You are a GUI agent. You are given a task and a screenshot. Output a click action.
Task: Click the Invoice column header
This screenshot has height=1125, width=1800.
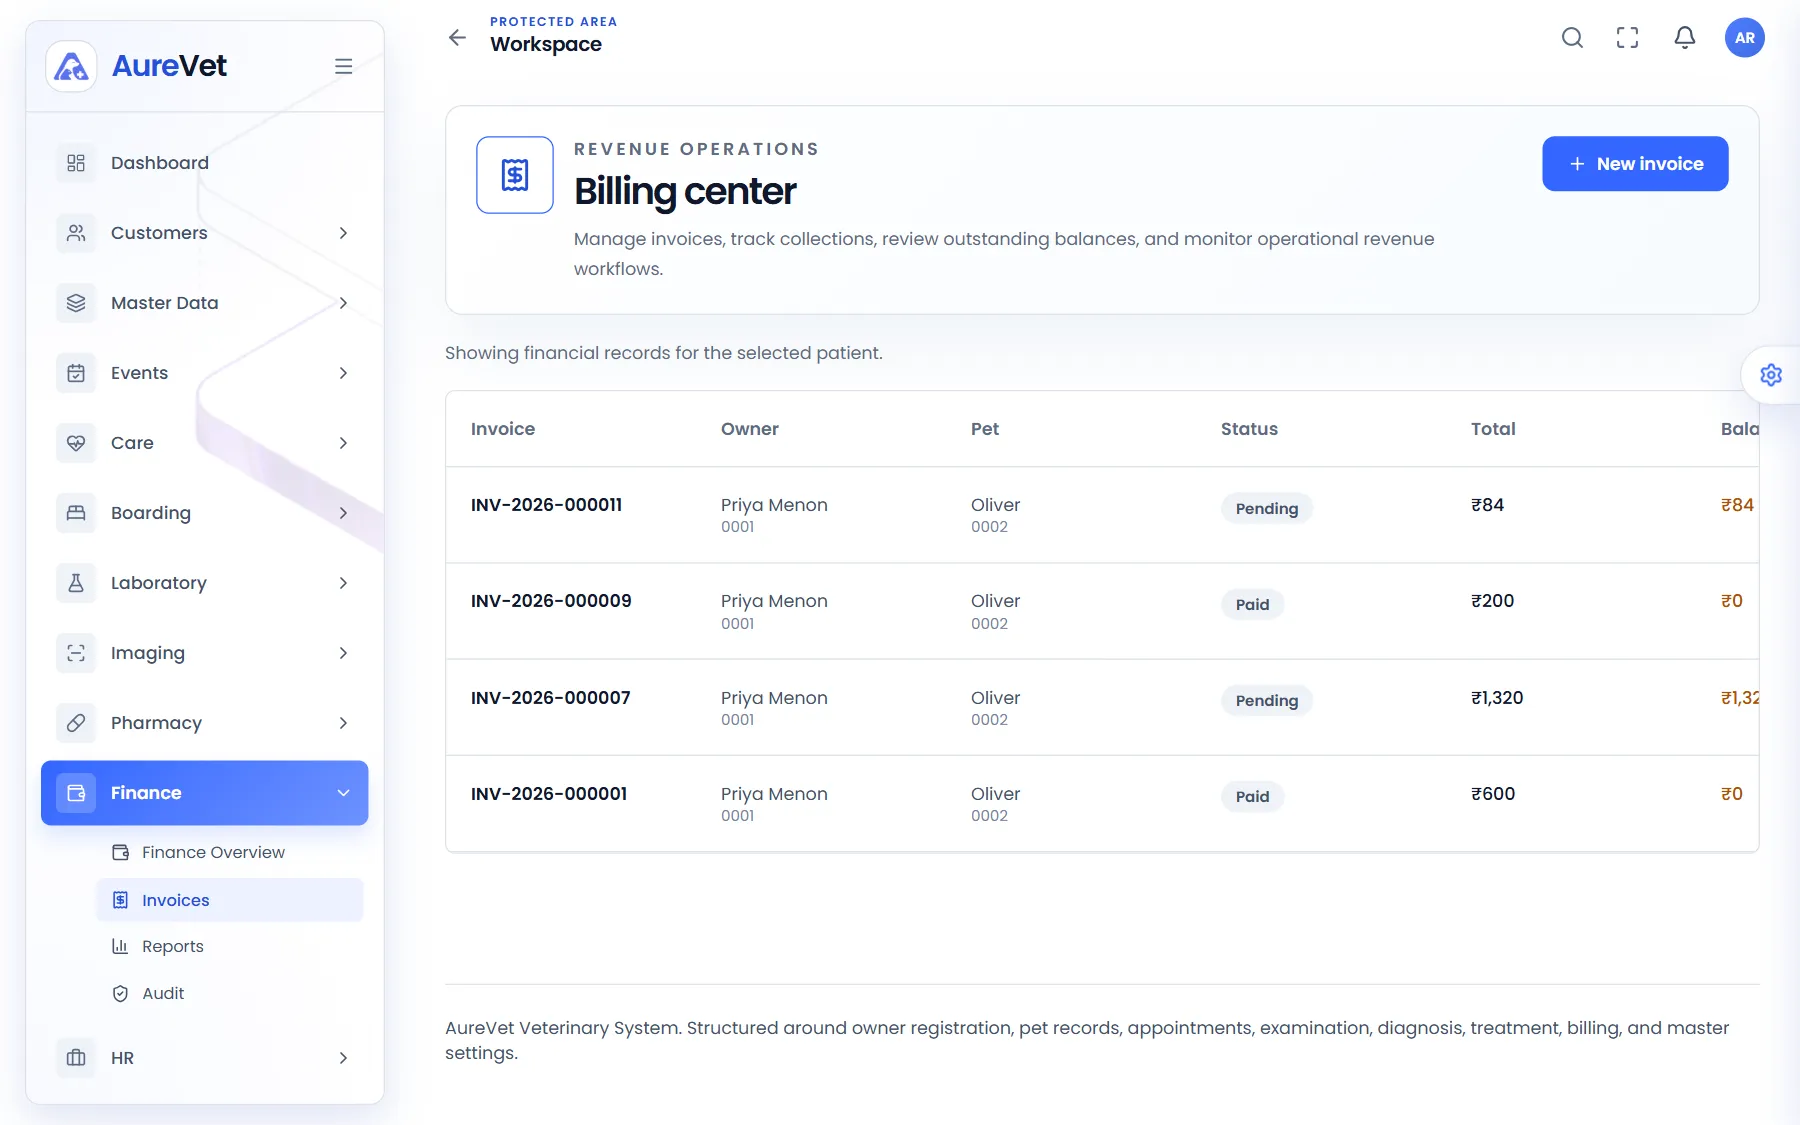tap(503, 429)
